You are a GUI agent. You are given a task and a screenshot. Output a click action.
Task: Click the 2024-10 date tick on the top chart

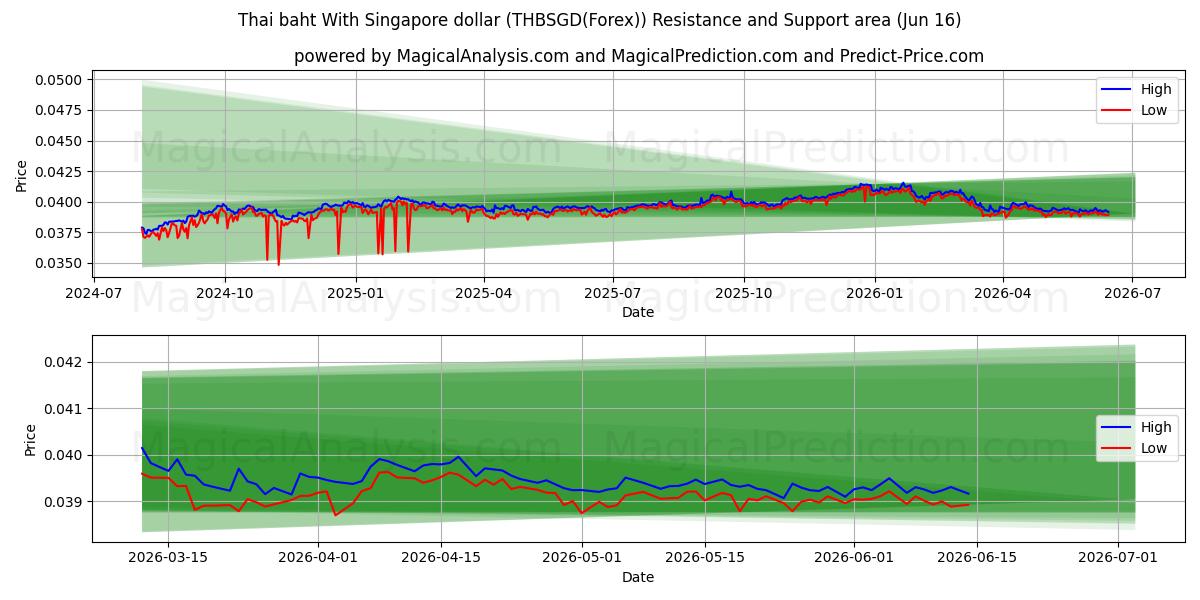pyautogui.click(x=224, y=293)
